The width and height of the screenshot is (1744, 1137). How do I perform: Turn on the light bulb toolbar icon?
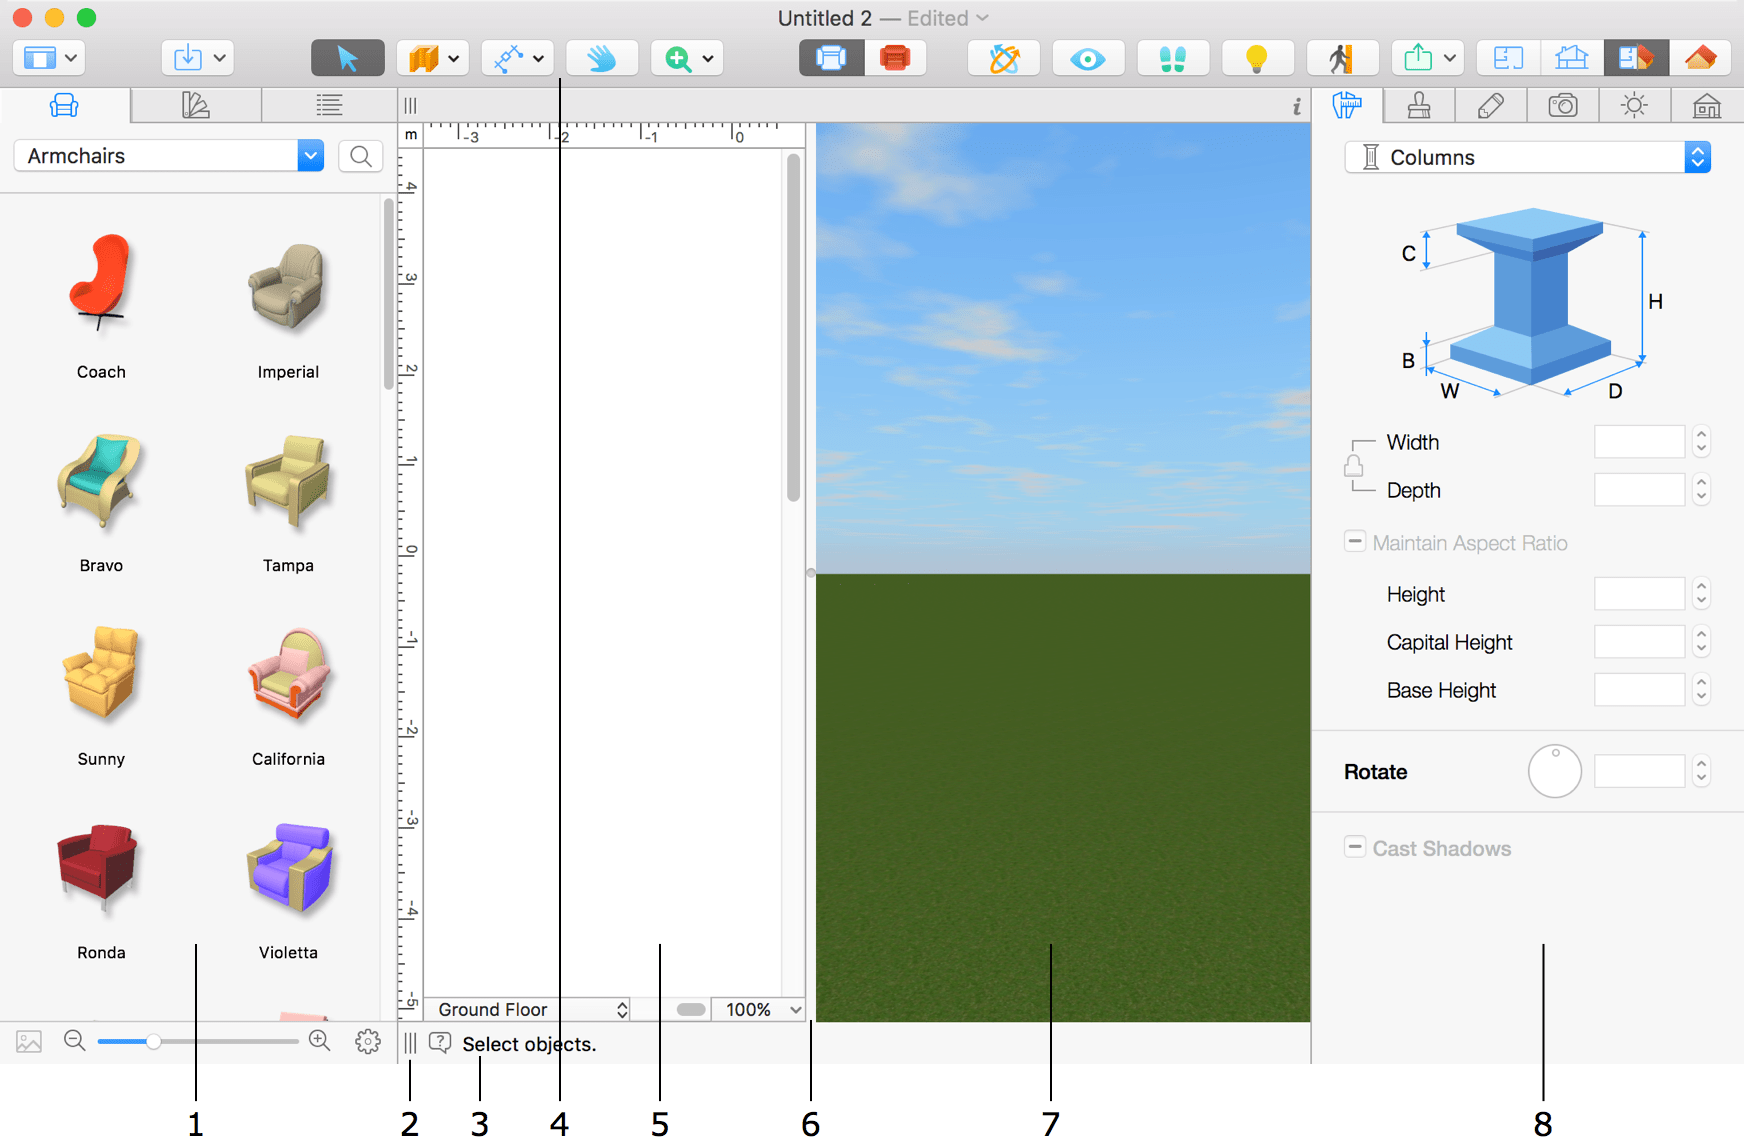1257,58
